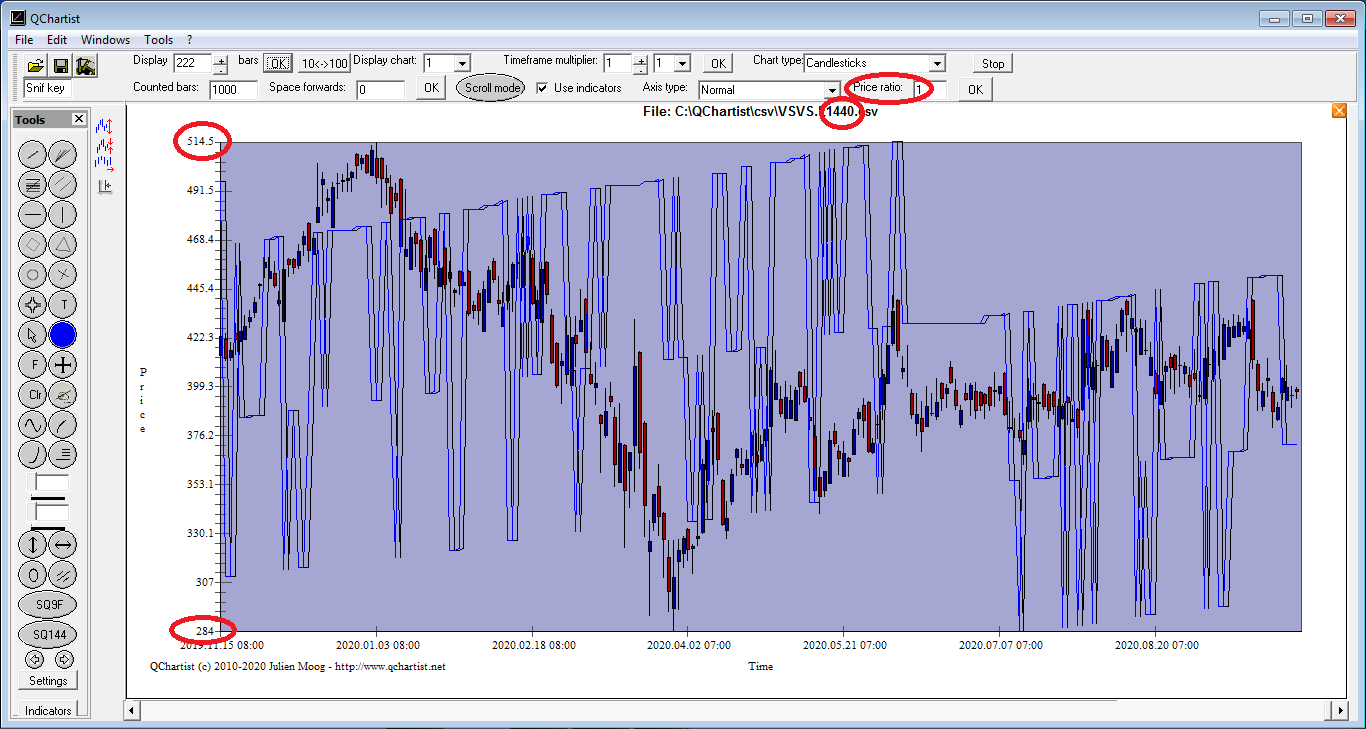1366x729 pixels.
Task: Click the open file folder icon
Action: click(x=35, y=66)
